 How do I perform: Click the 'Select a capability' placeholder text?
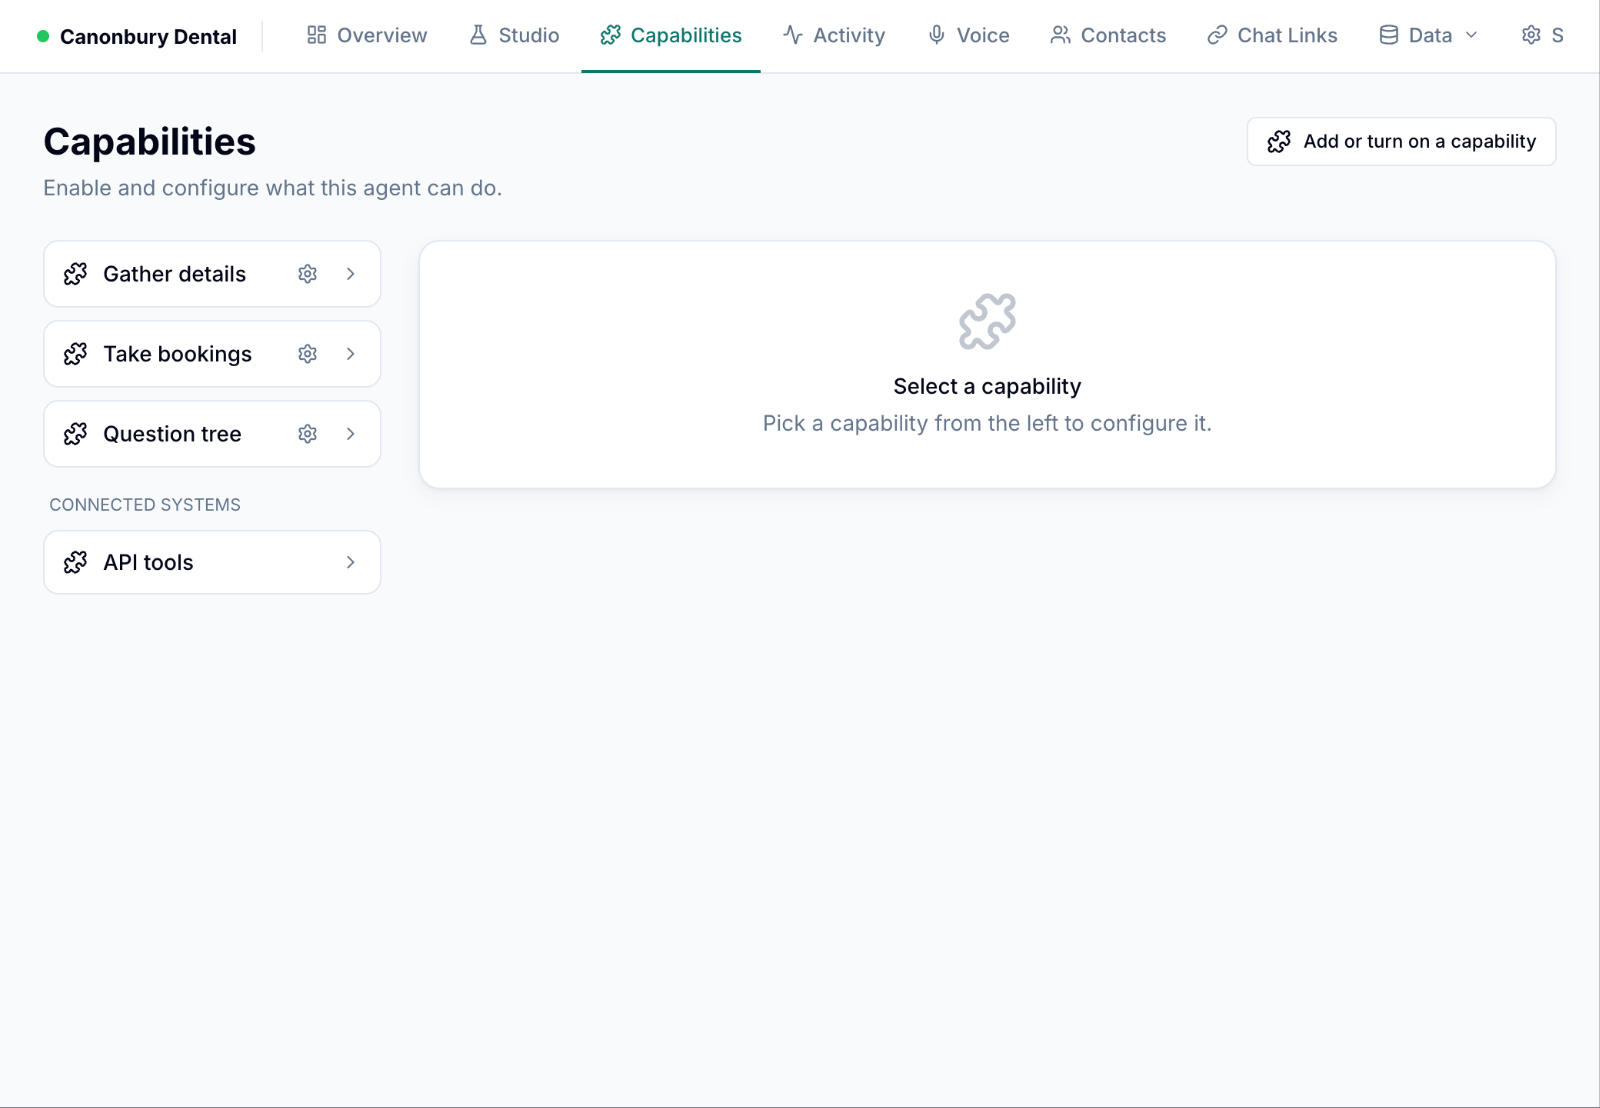(987, 387)
